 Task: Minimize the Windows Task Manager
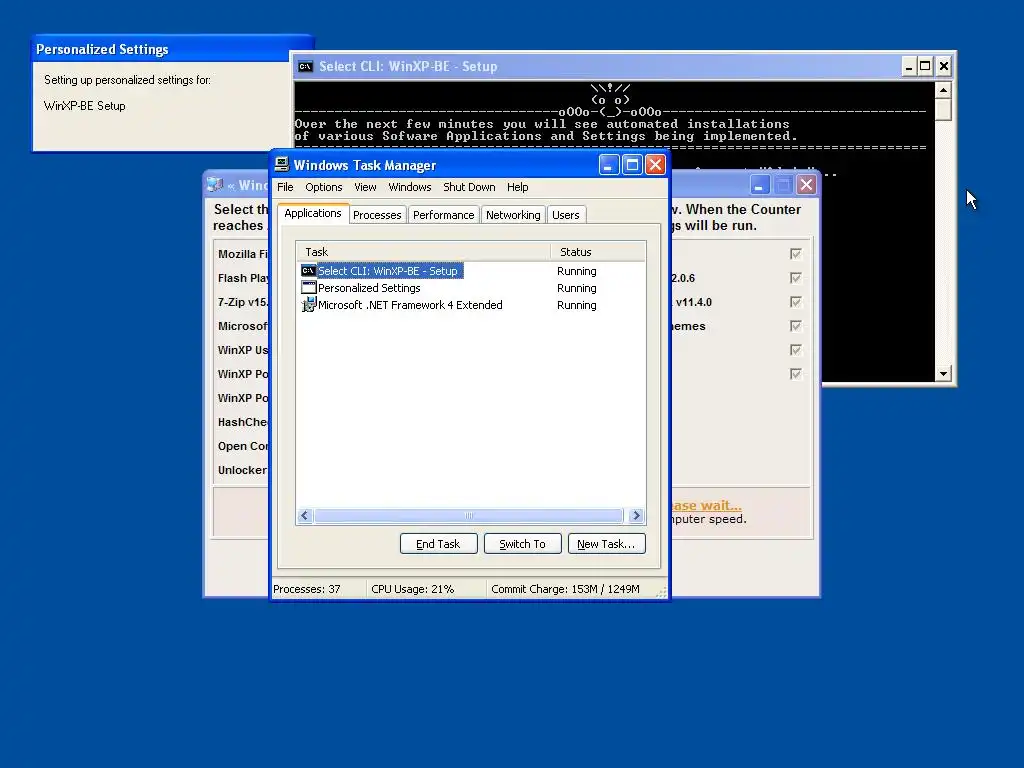(x=609, y=165)
